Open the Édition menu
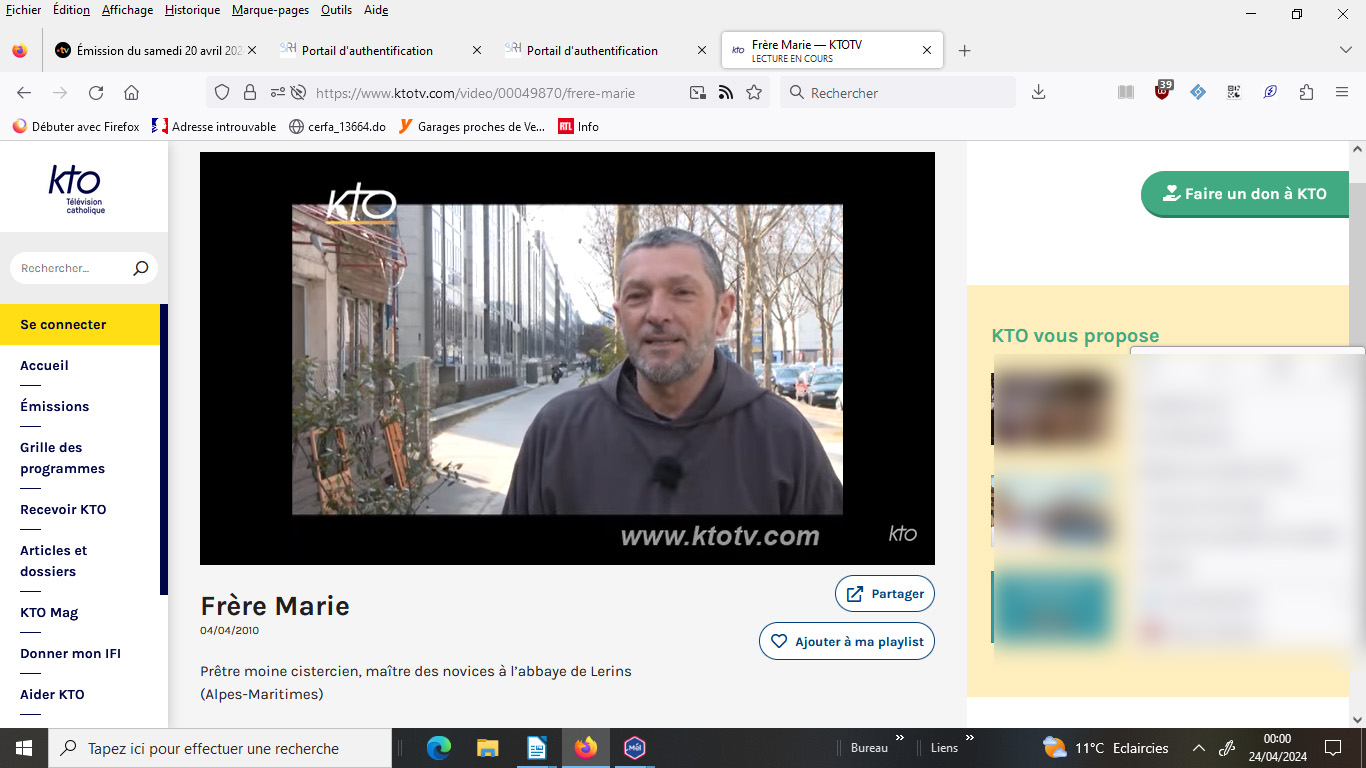The image size is (1366, 768). [x=71, y=10]
